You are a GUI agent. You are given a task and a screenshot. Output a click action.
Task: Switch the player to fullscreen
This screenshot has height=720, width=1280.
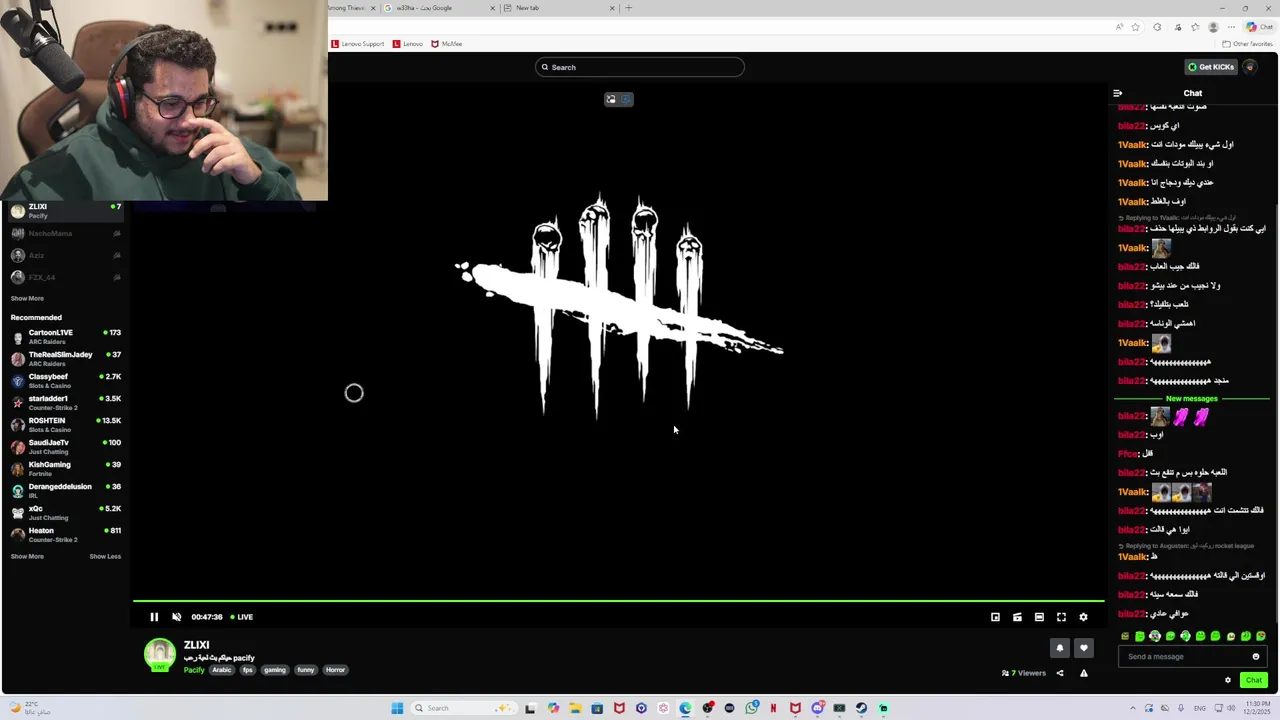(1061, 617)
